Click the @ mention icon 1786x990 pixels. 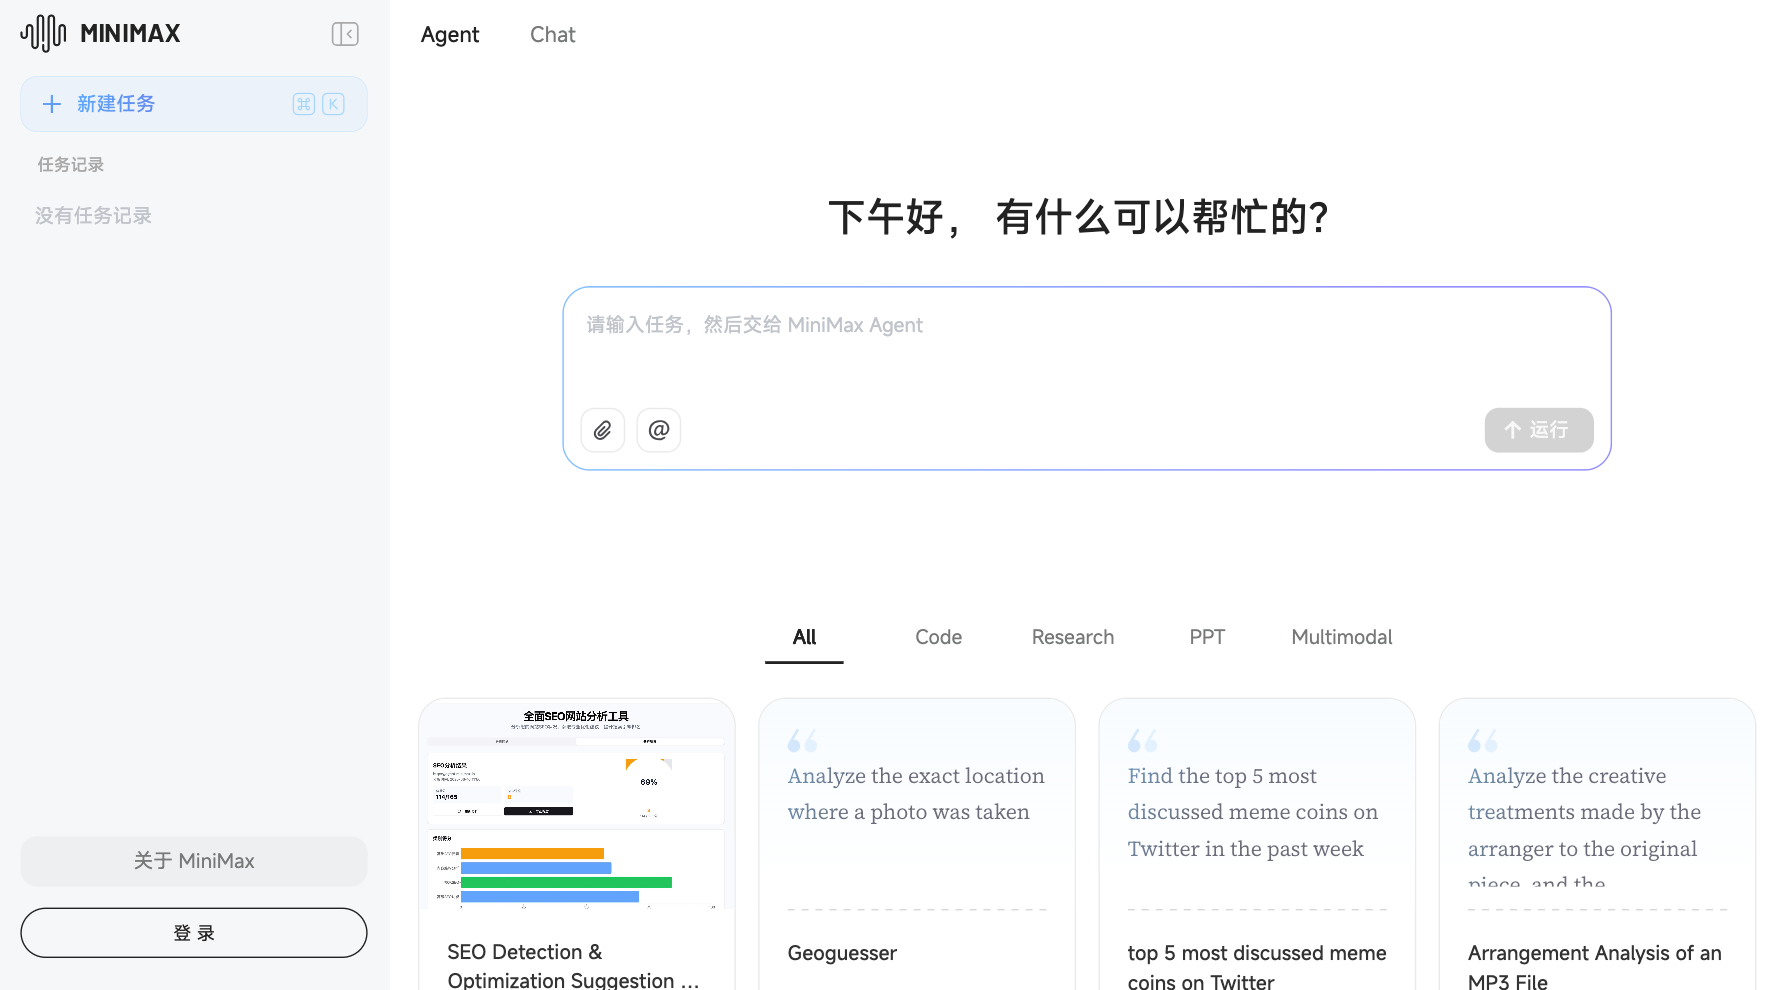[659, 430]
